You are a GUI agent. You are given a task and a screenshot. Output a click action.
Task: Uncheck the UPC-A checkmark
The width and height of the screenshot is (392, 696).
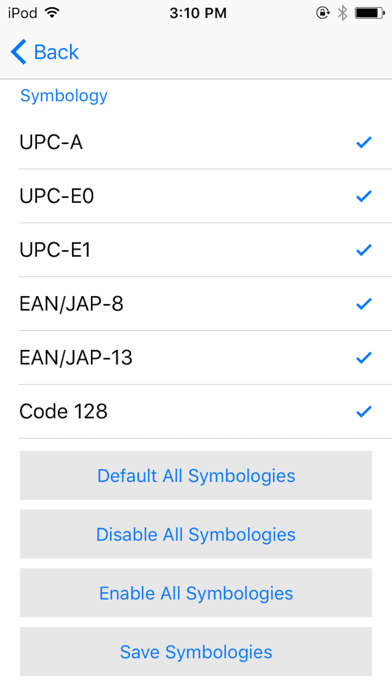point(364,142)
